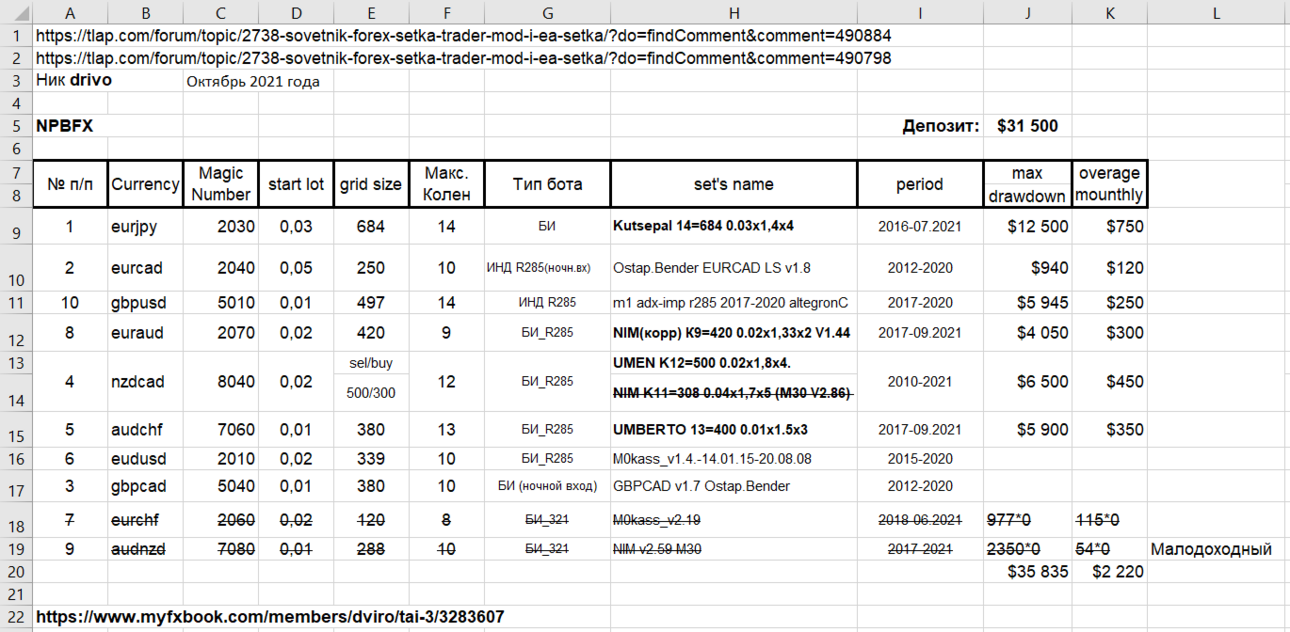The width and height of the screenshot is (1290, 632).
Task: Select max drawdown $12 500
Action: click(1027, 227)
